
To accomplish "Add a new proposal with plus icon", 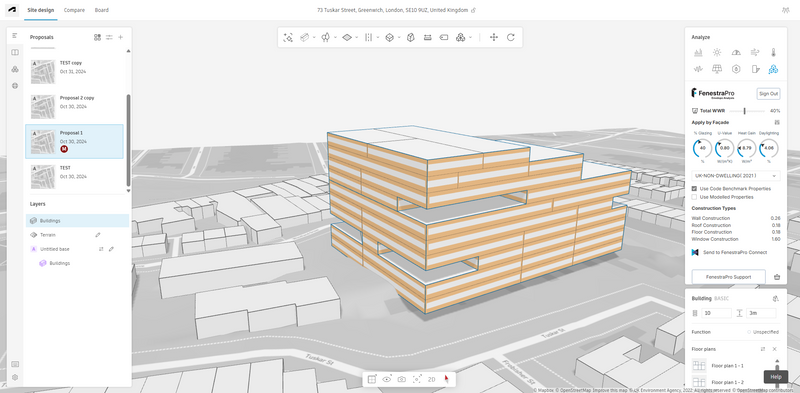I will click(x=120, y=37).
